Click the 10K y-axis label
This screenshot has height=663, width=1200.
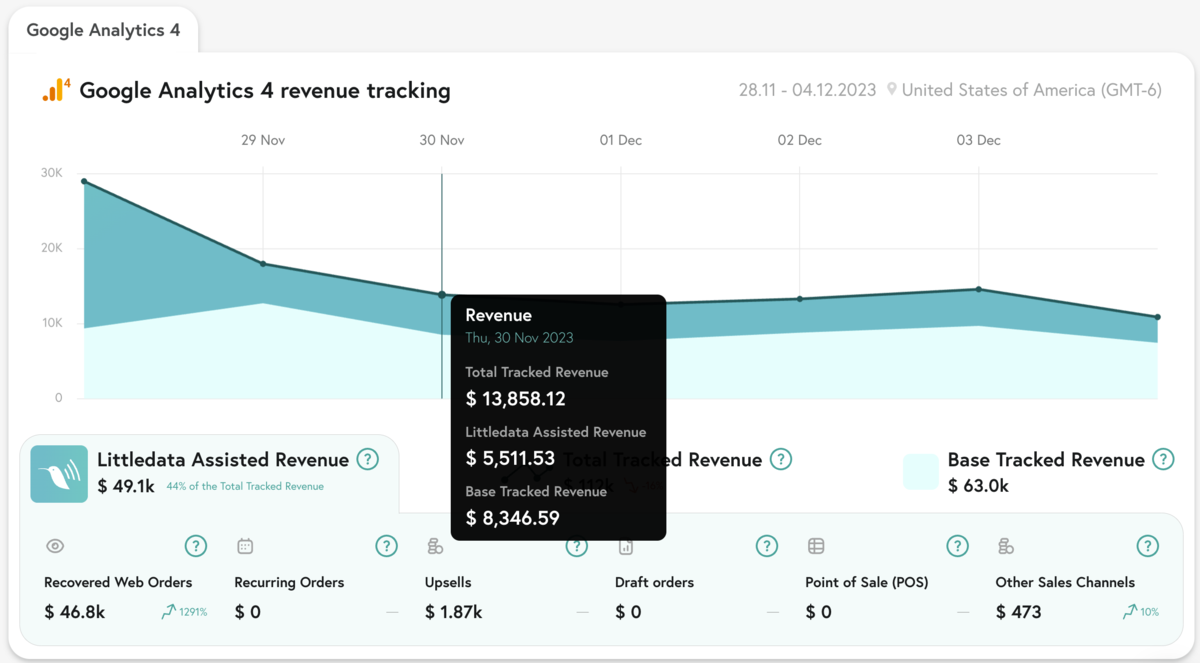(52, 323)
